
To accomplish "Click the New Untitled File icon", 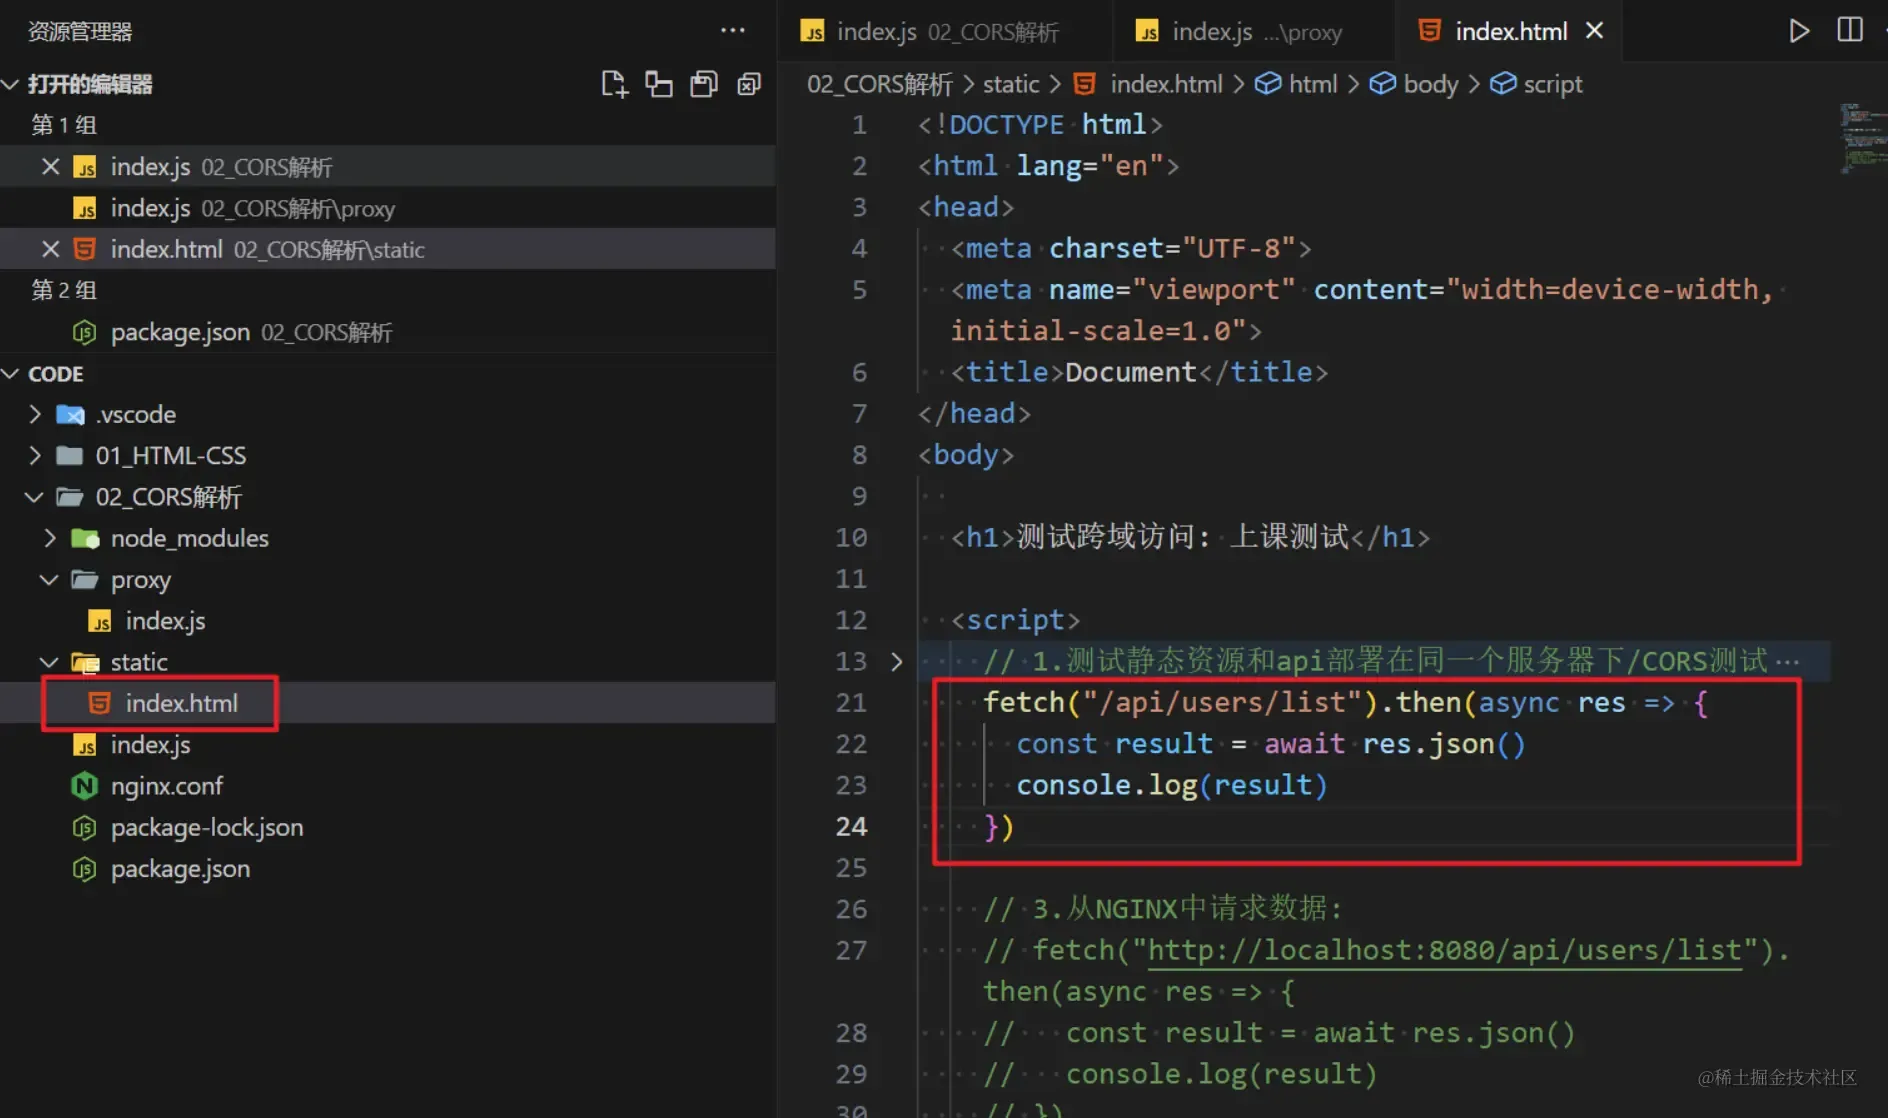I will pyautogui.click(x=614, y=84).
